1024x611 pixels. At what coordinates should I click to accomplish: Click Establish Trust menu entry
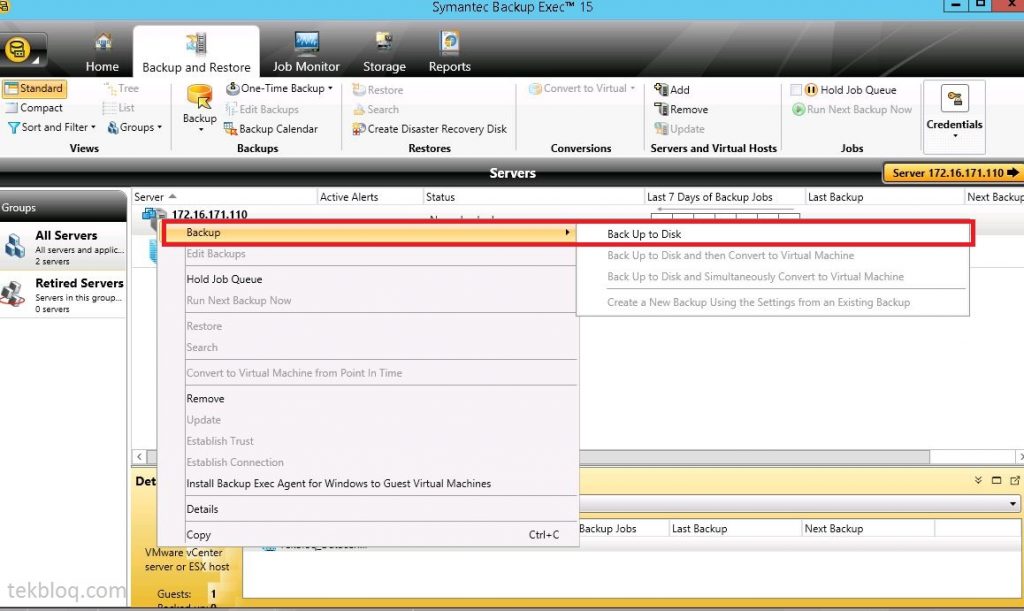219,441
